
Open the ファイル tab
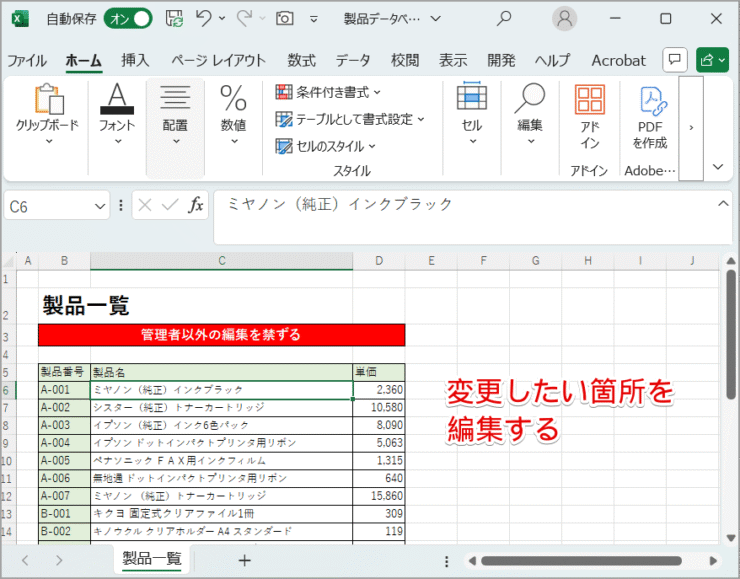27,60
